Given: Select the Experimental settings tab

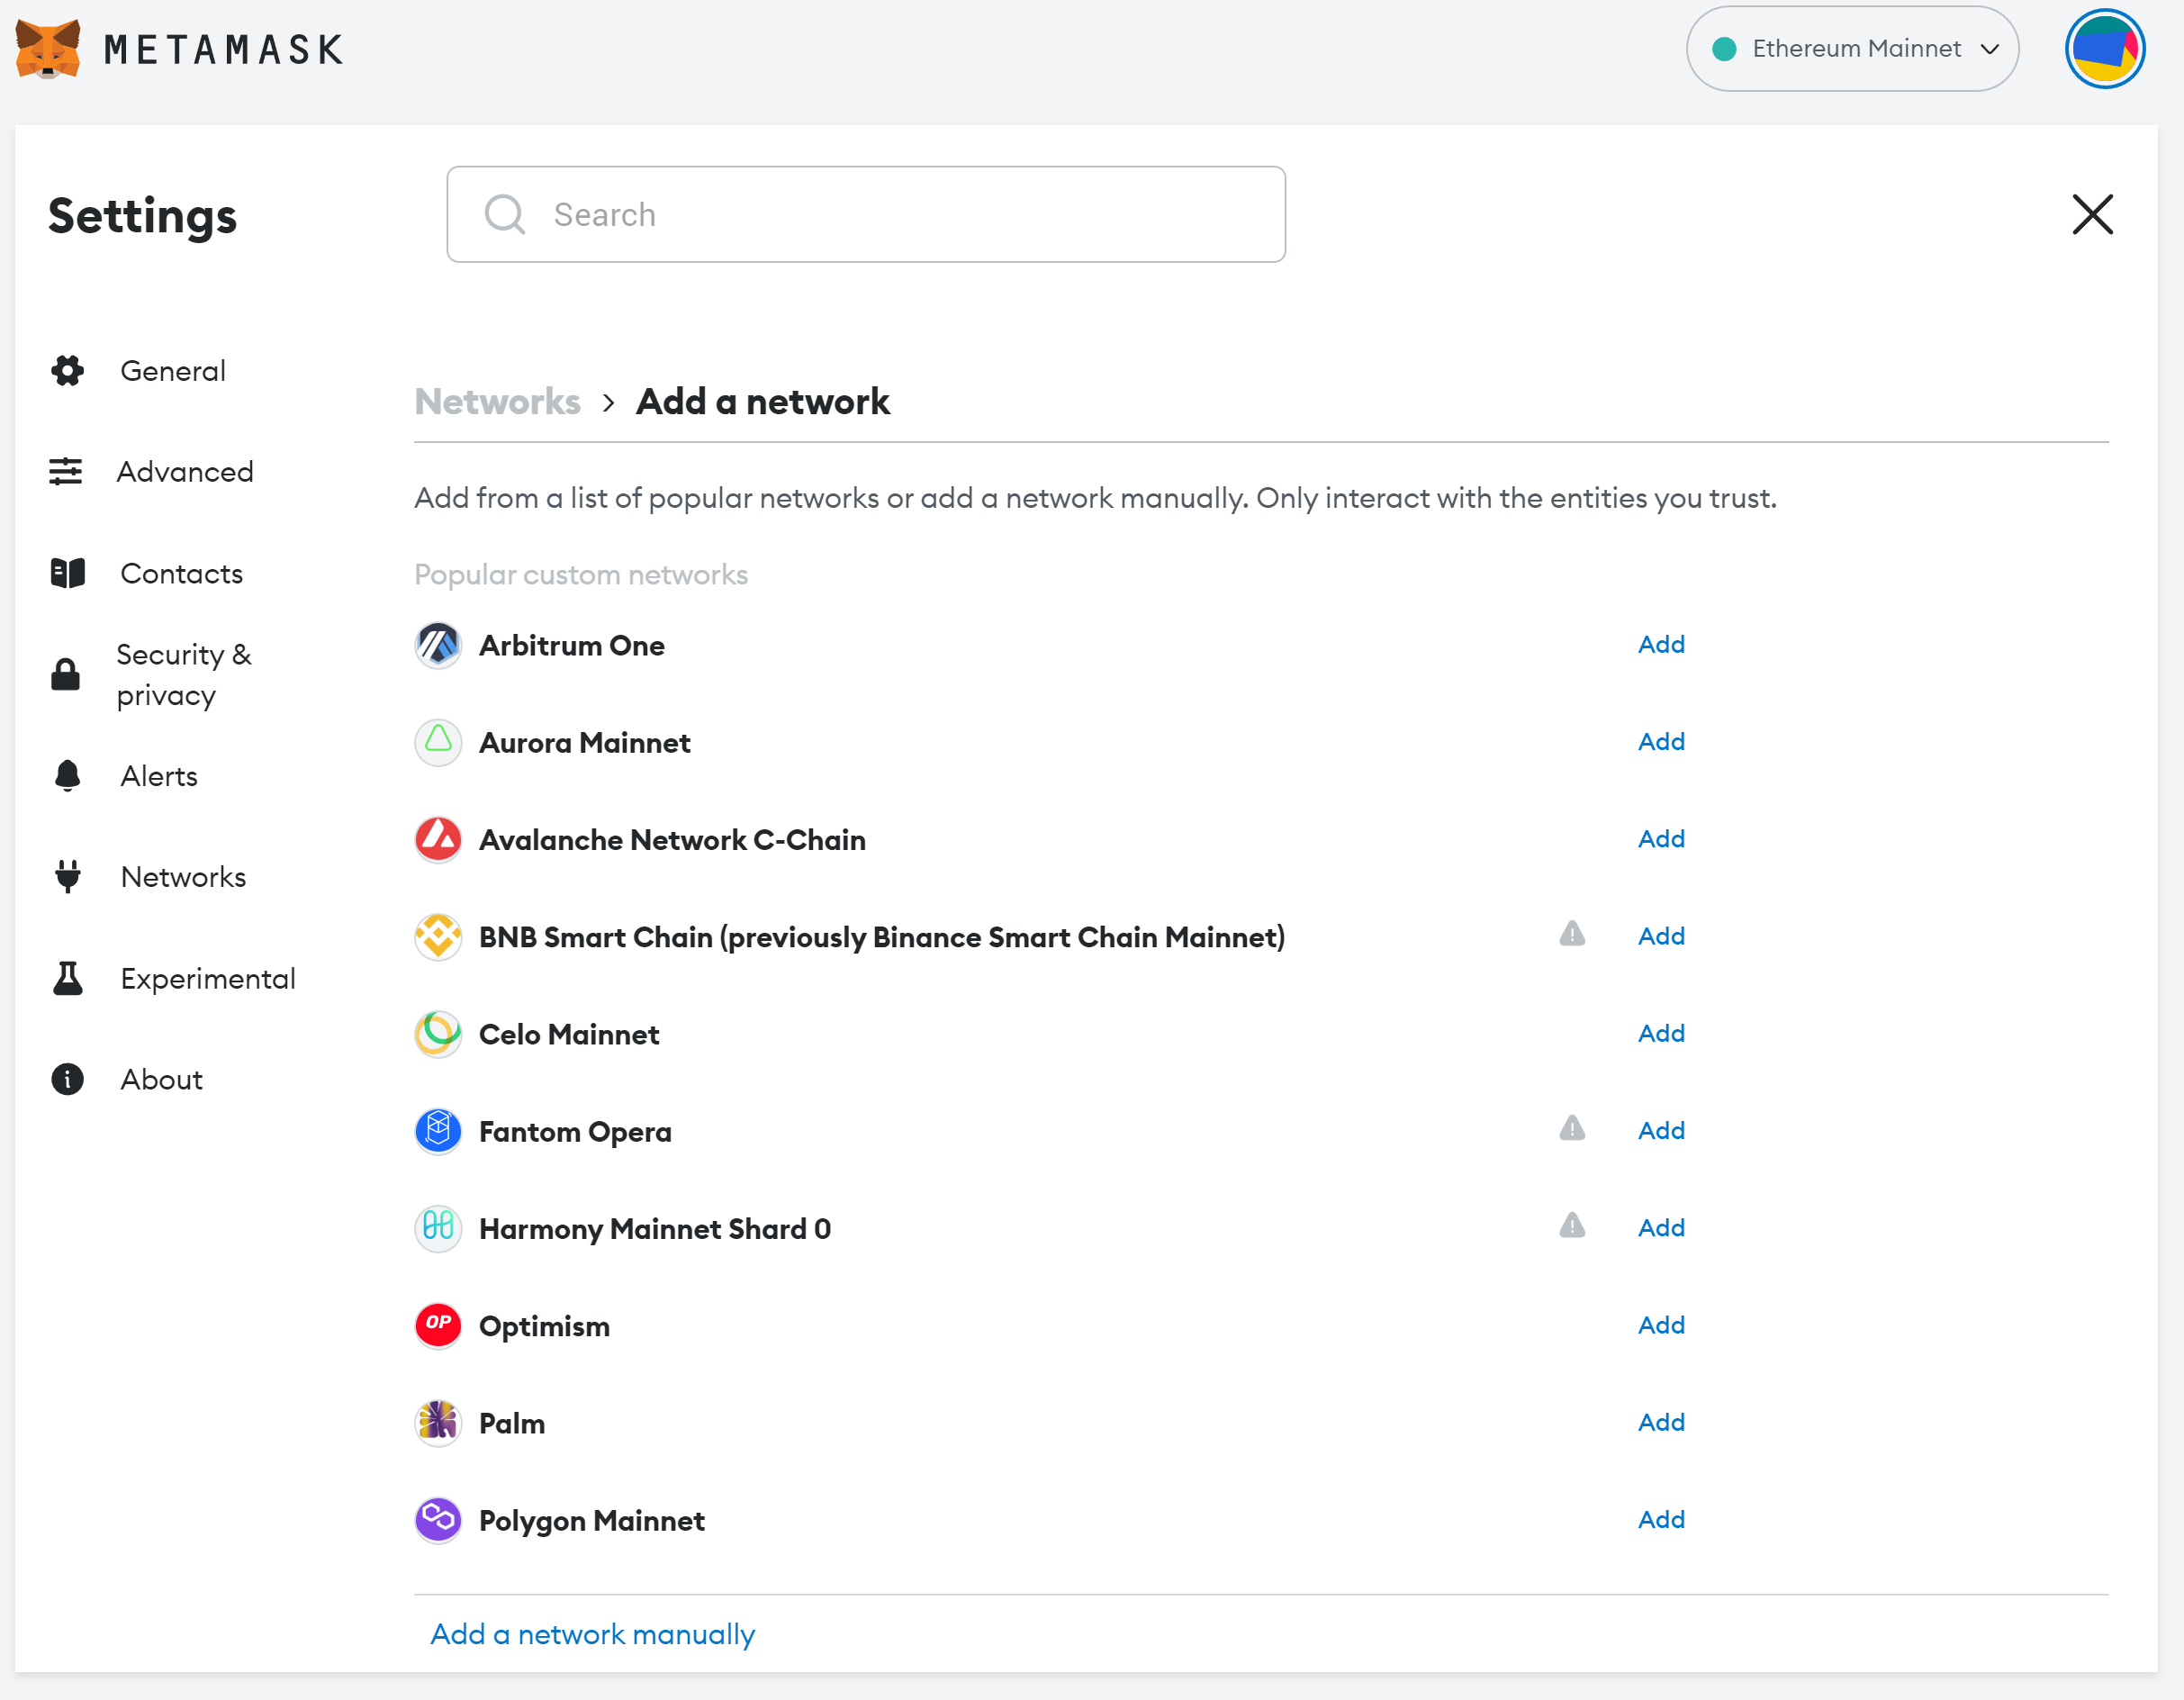Looking at the screenshot, I should (x=207, y=978).
